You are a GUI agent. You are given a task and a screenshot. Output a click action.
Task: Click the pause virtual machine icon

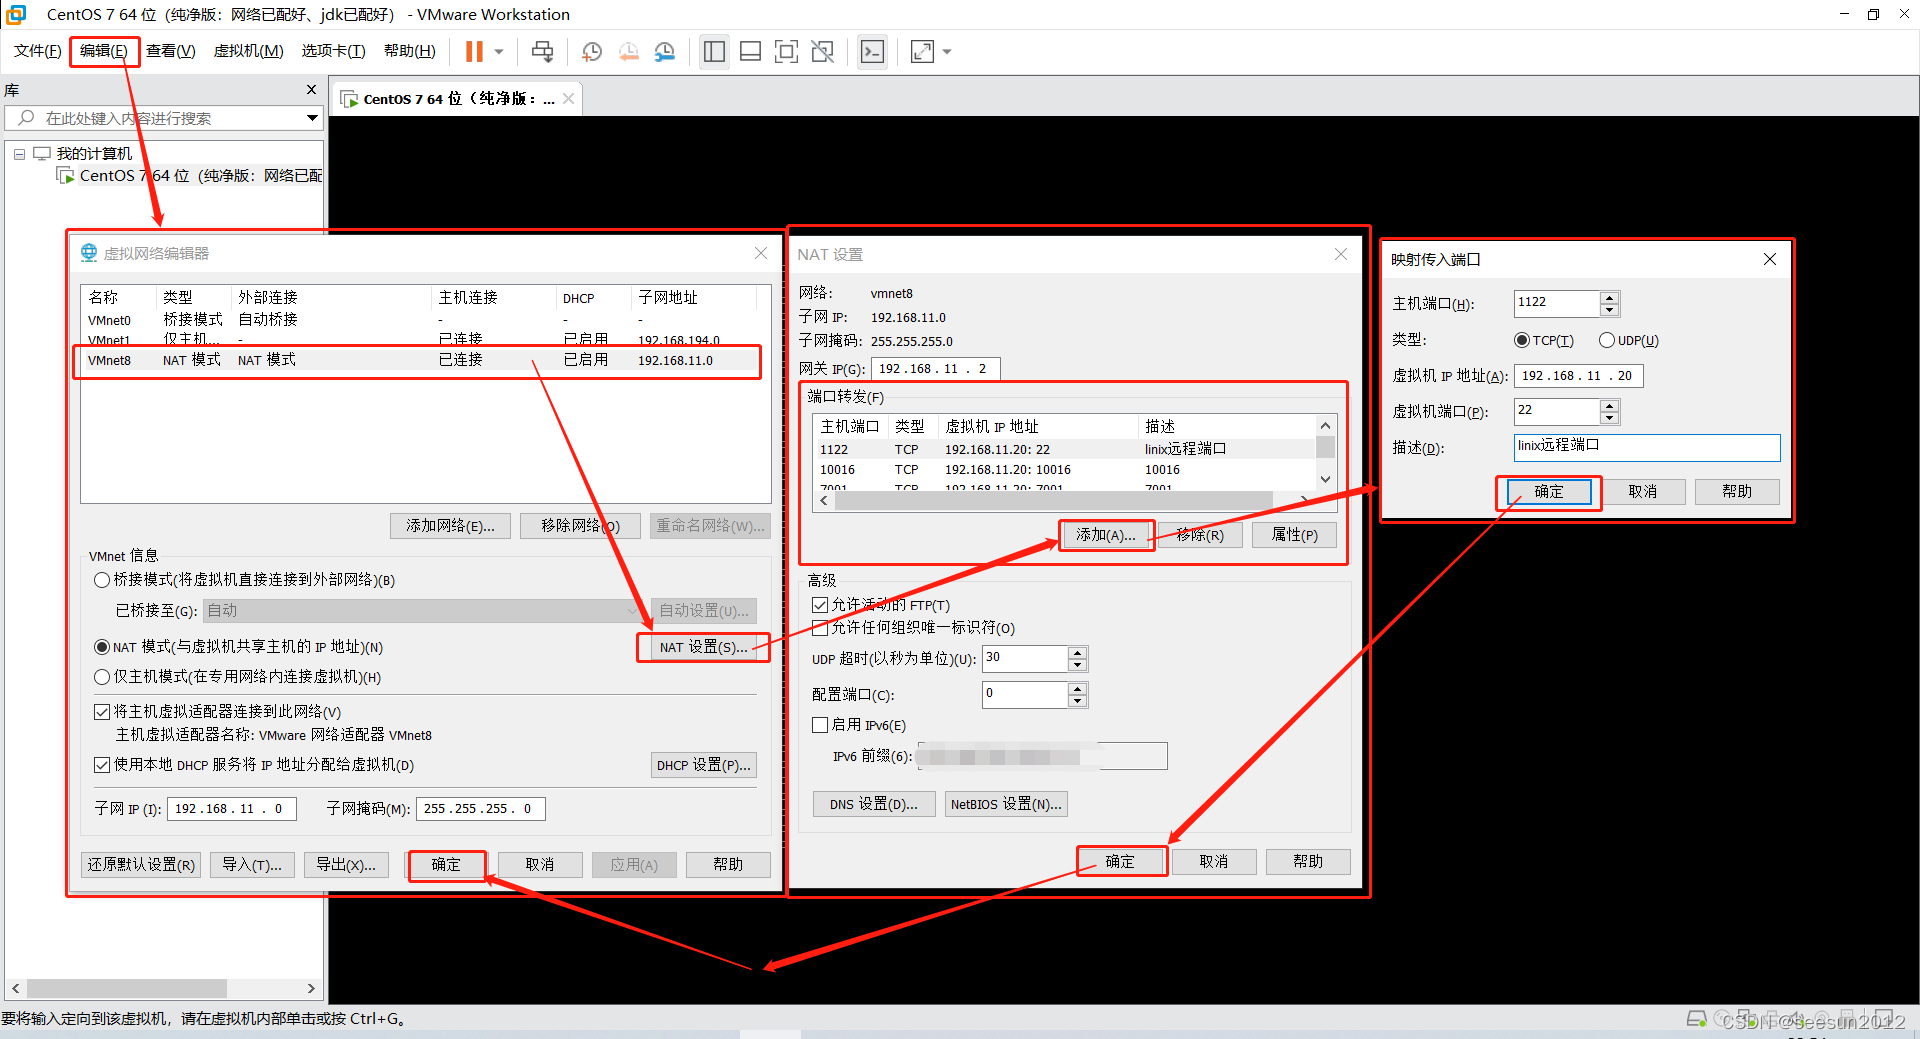click(x=475, y=52)
